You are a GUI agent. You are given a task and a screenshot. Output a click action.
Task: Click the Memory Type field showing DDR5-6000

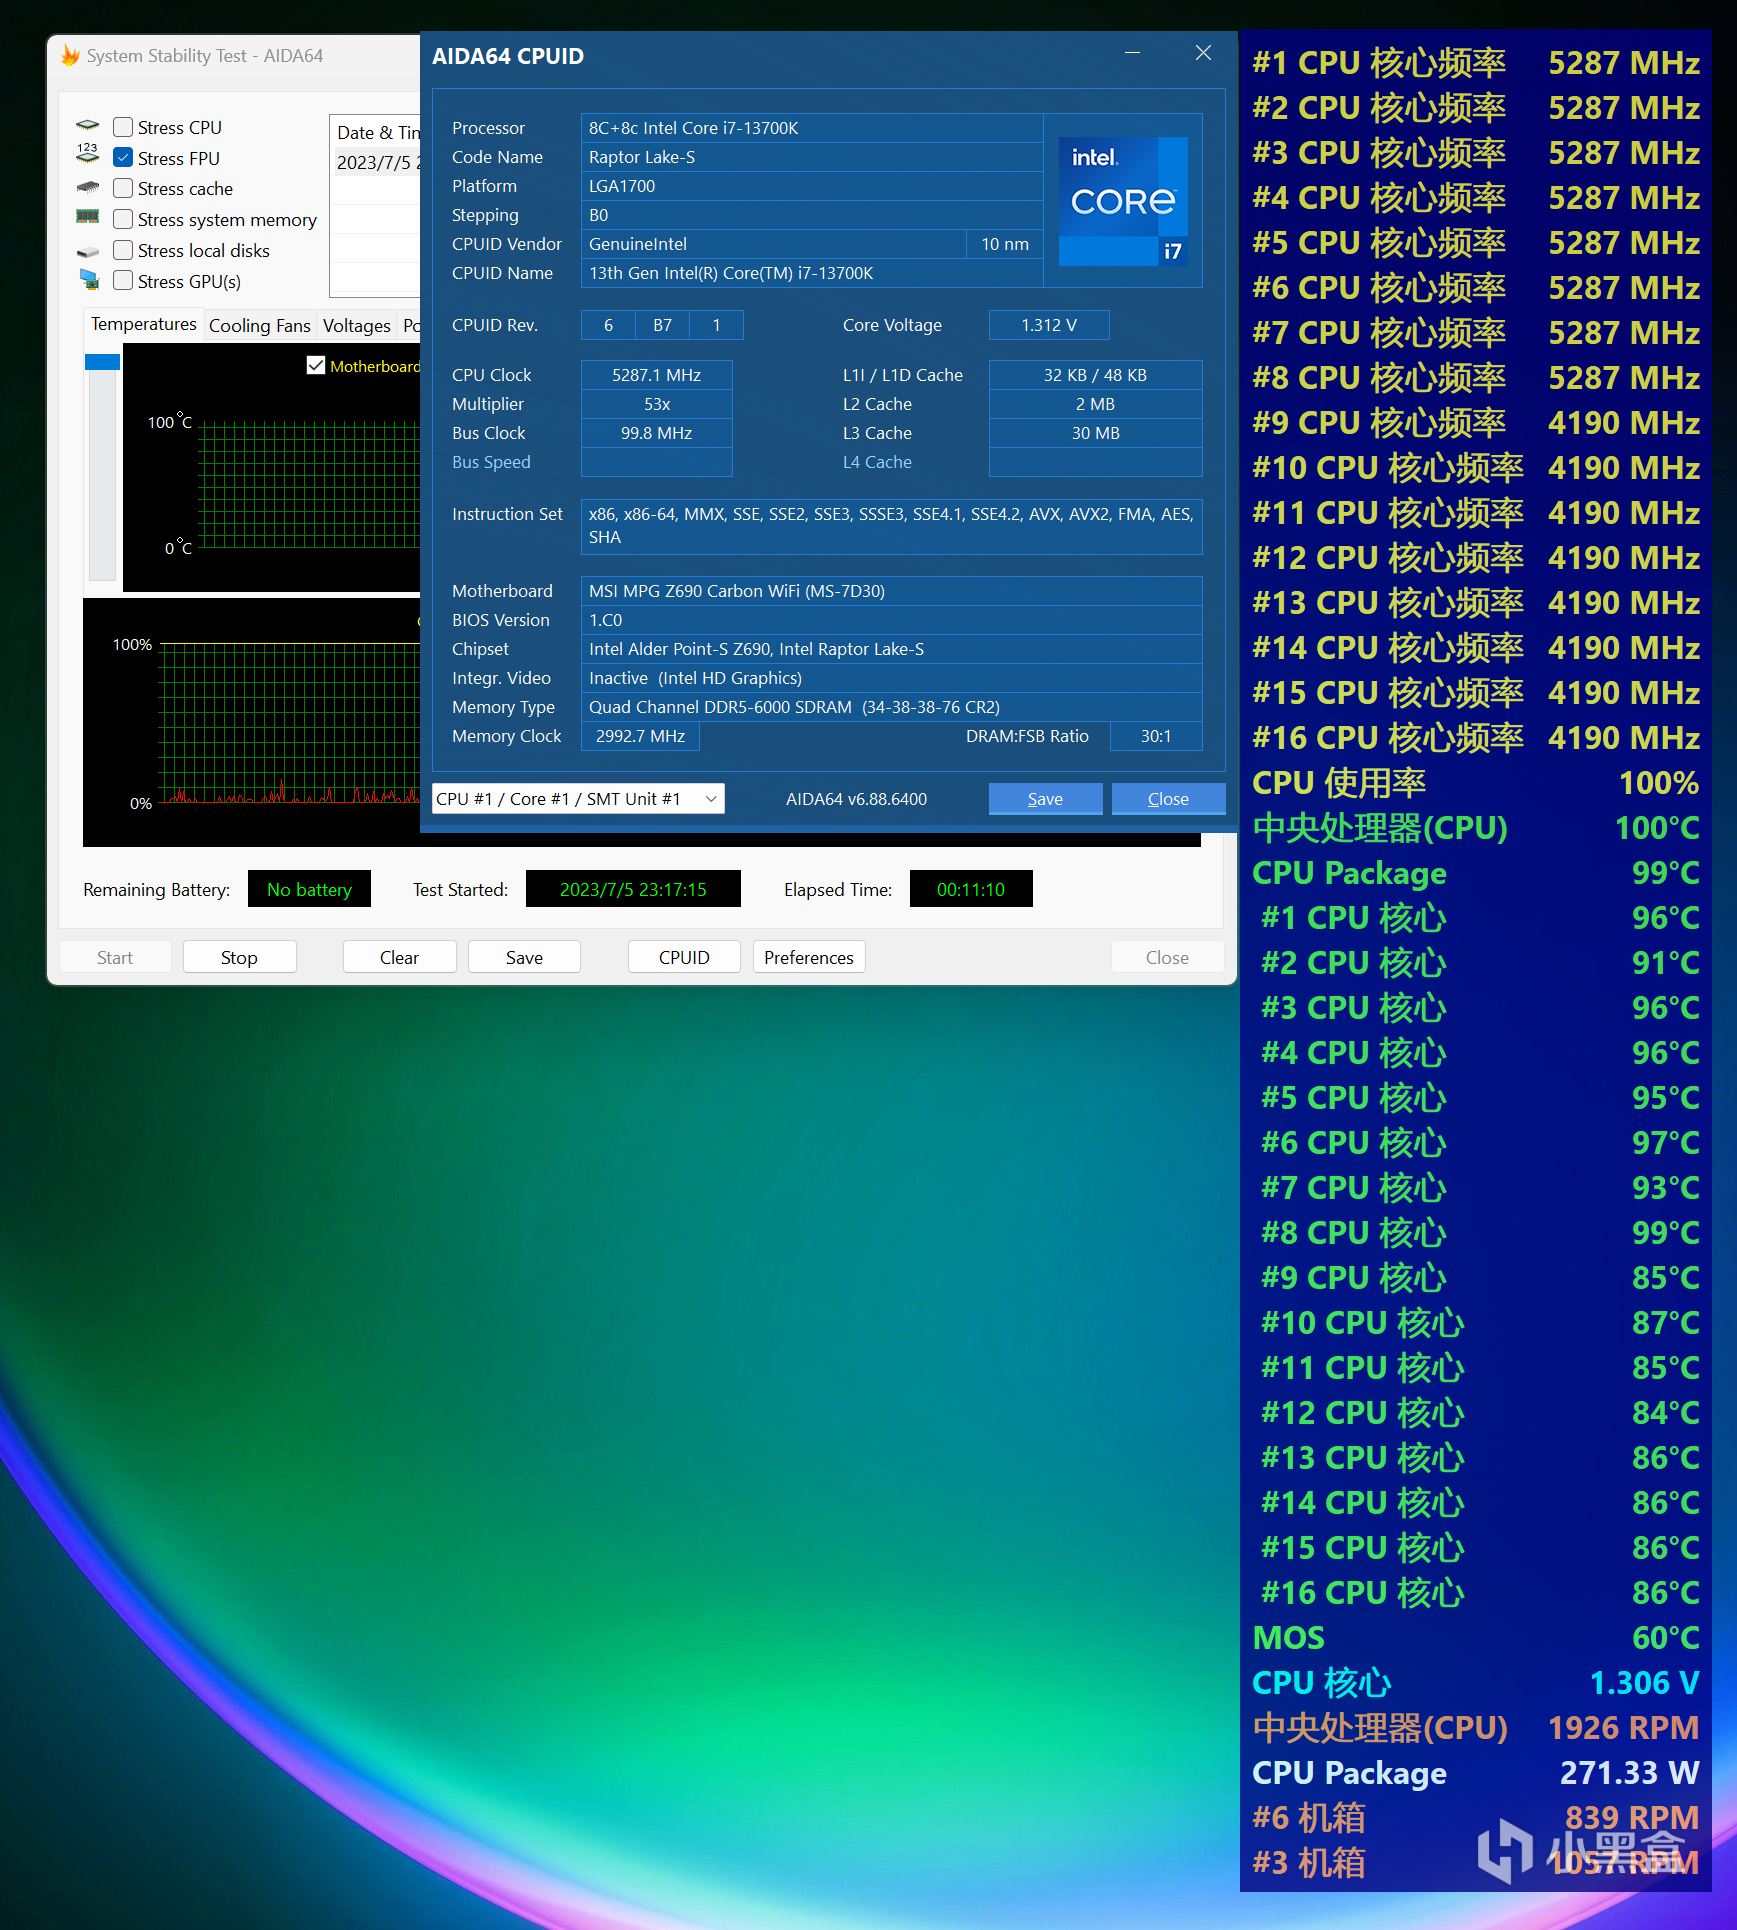[891, 707]
